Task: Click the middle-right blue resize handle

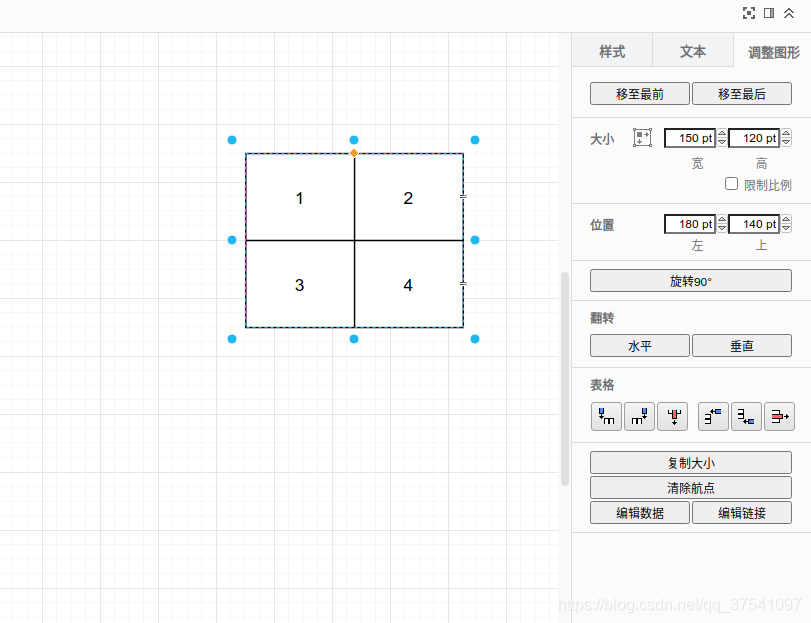Action: (x=475, y=240)
